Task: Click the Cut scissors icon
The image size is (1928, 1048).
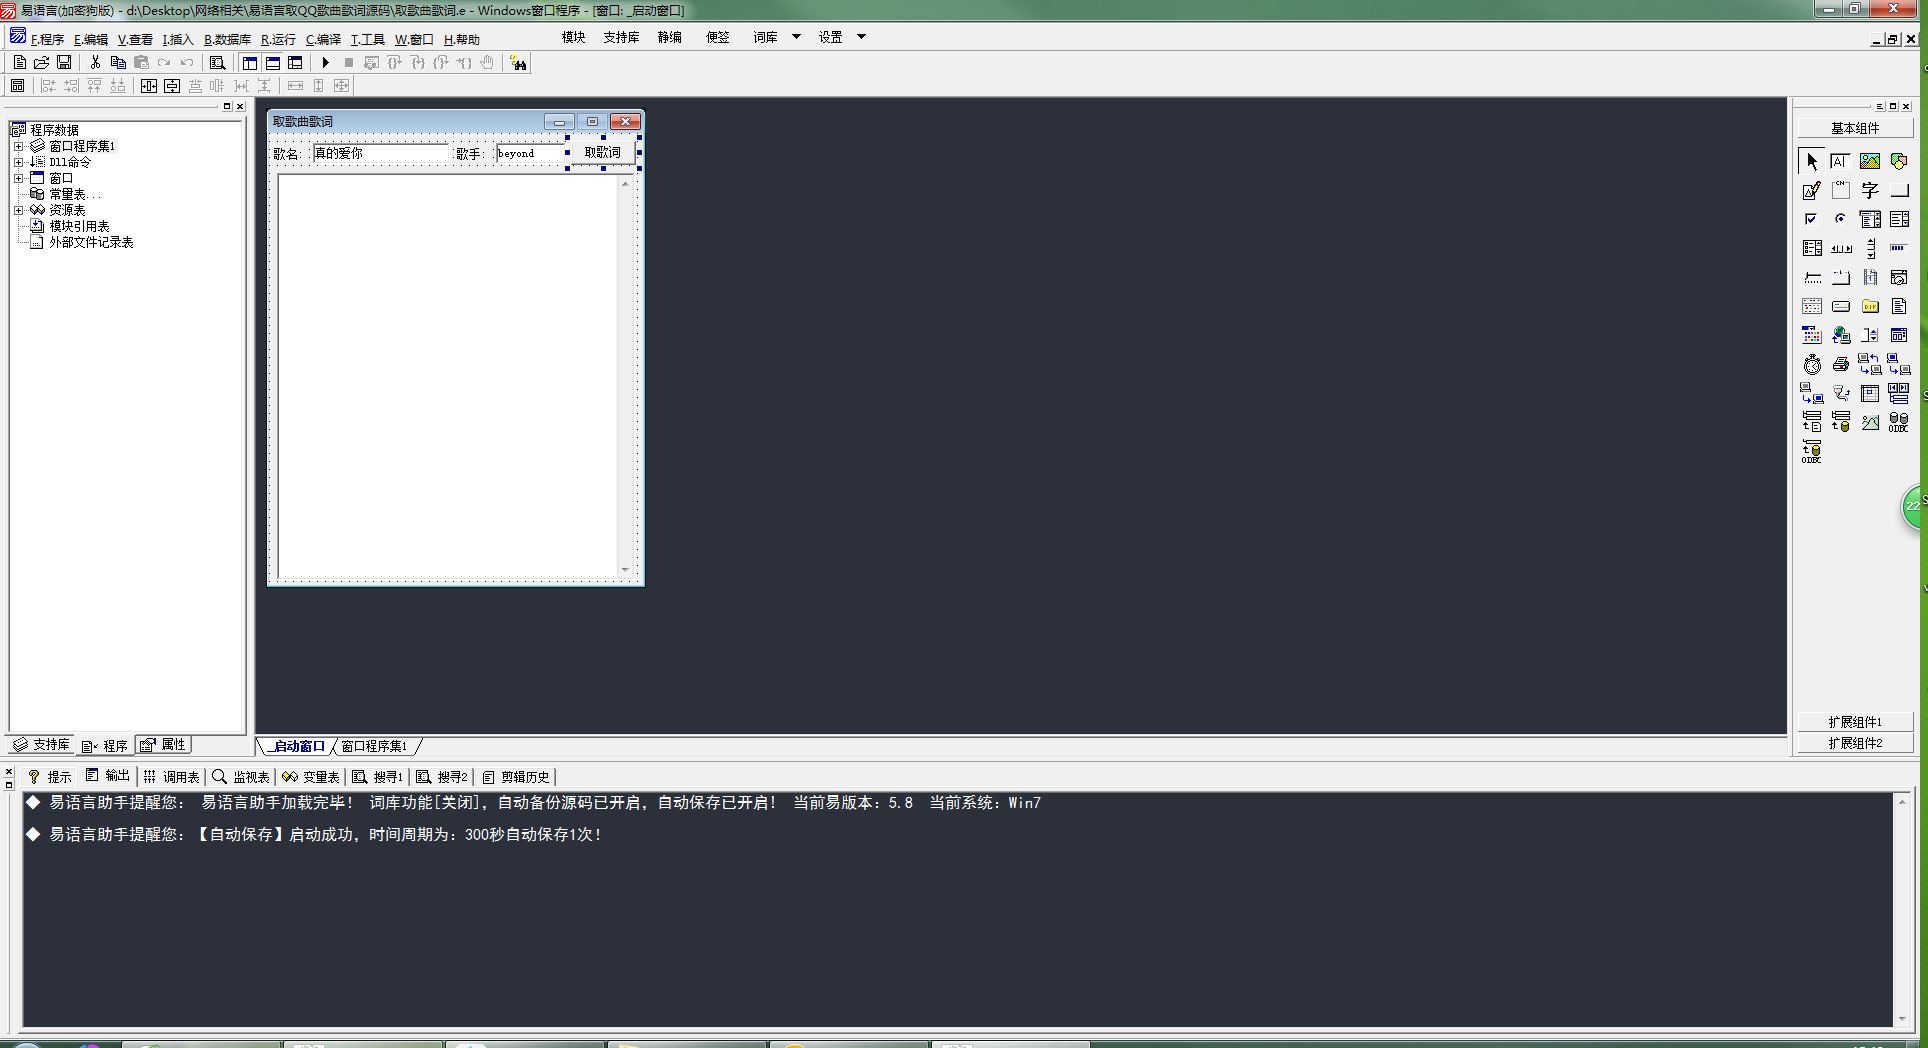Action: click(95, 63)
